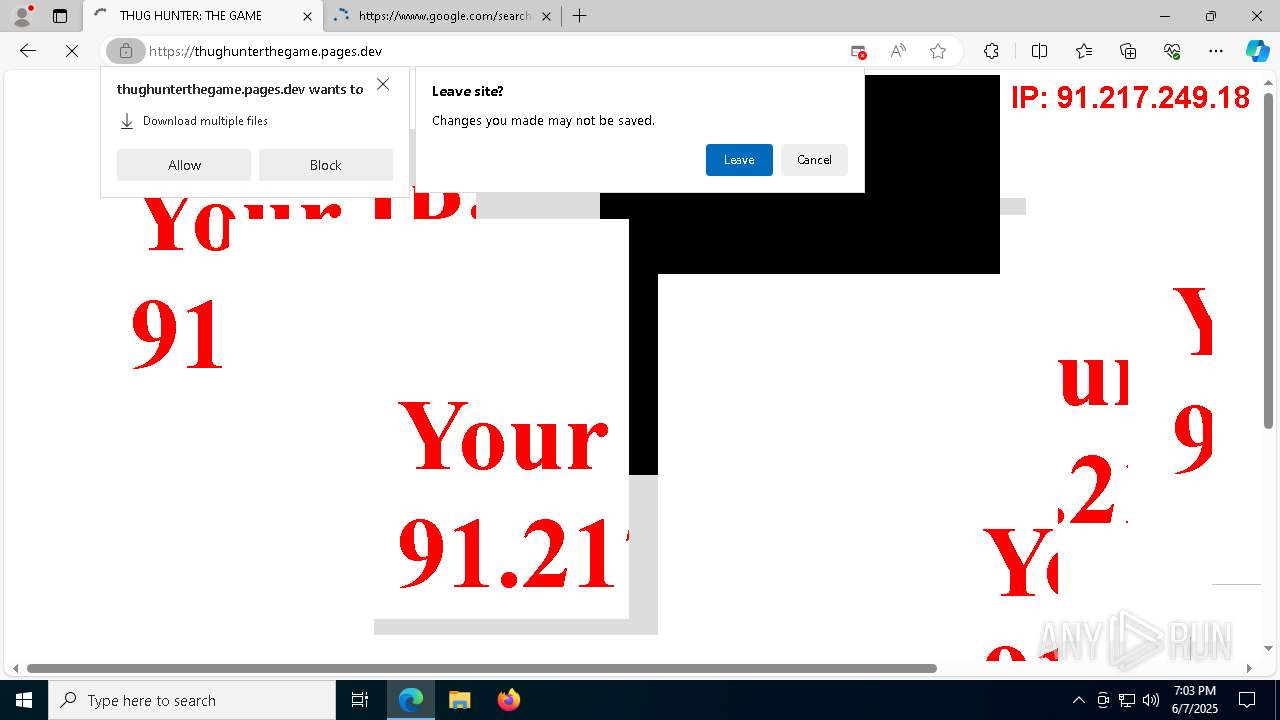1280x720 pixels.
Task: Open the Copilot sidebar icon
Action: [x=1257, y=51]
